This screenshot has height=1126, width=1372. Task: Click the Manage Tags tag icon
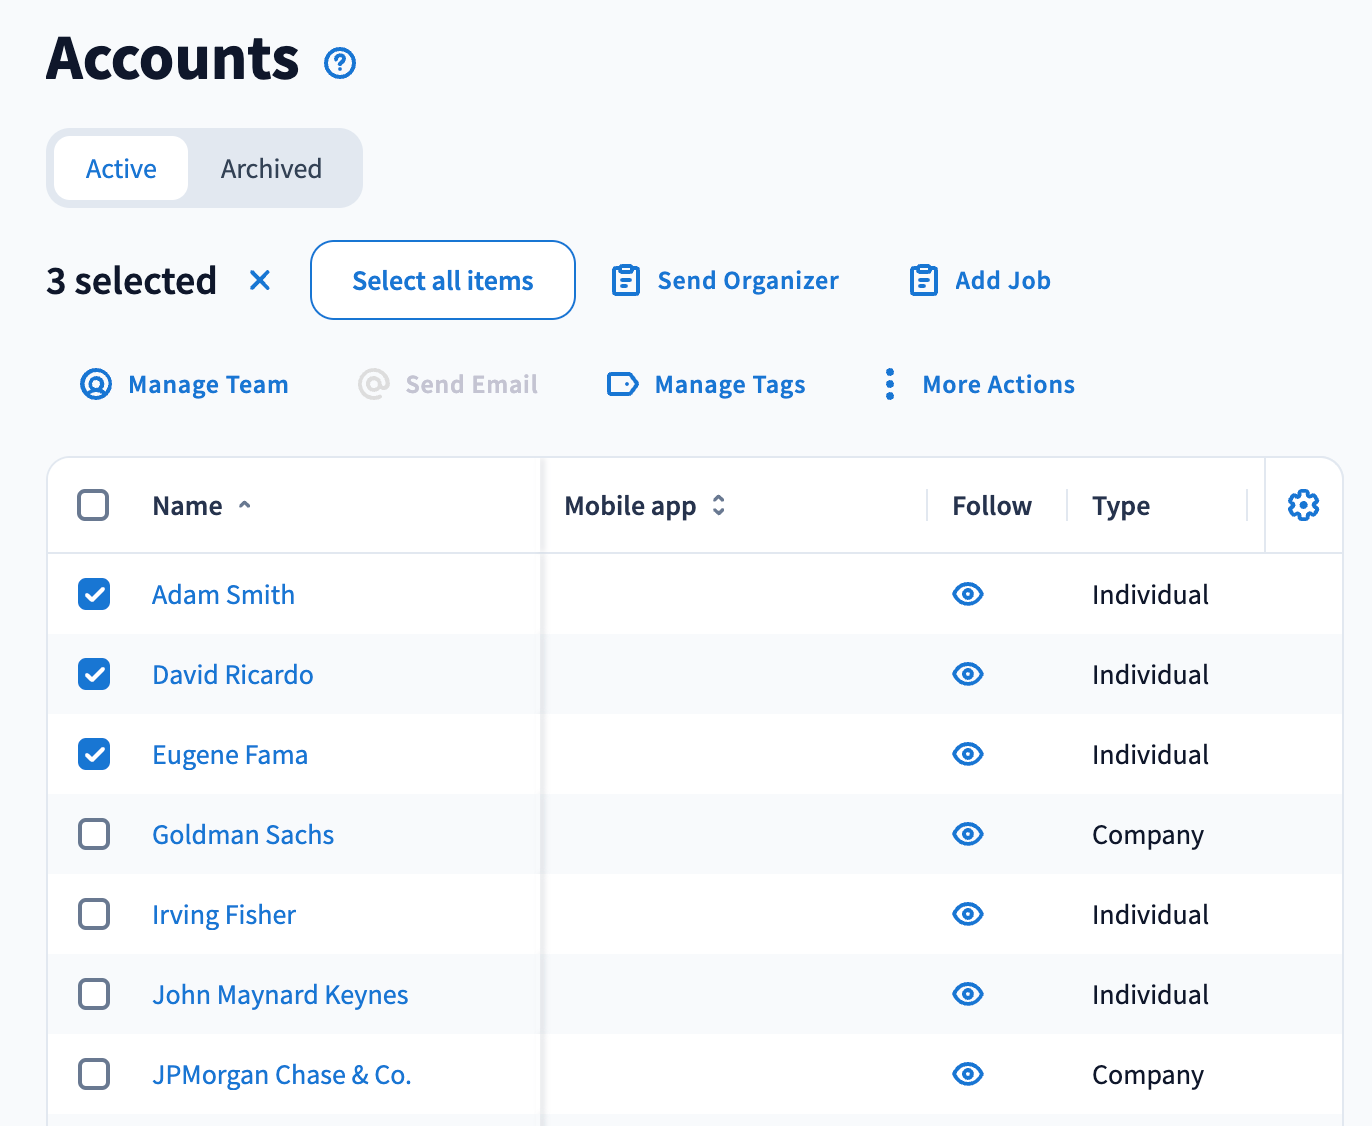(622, 385)
